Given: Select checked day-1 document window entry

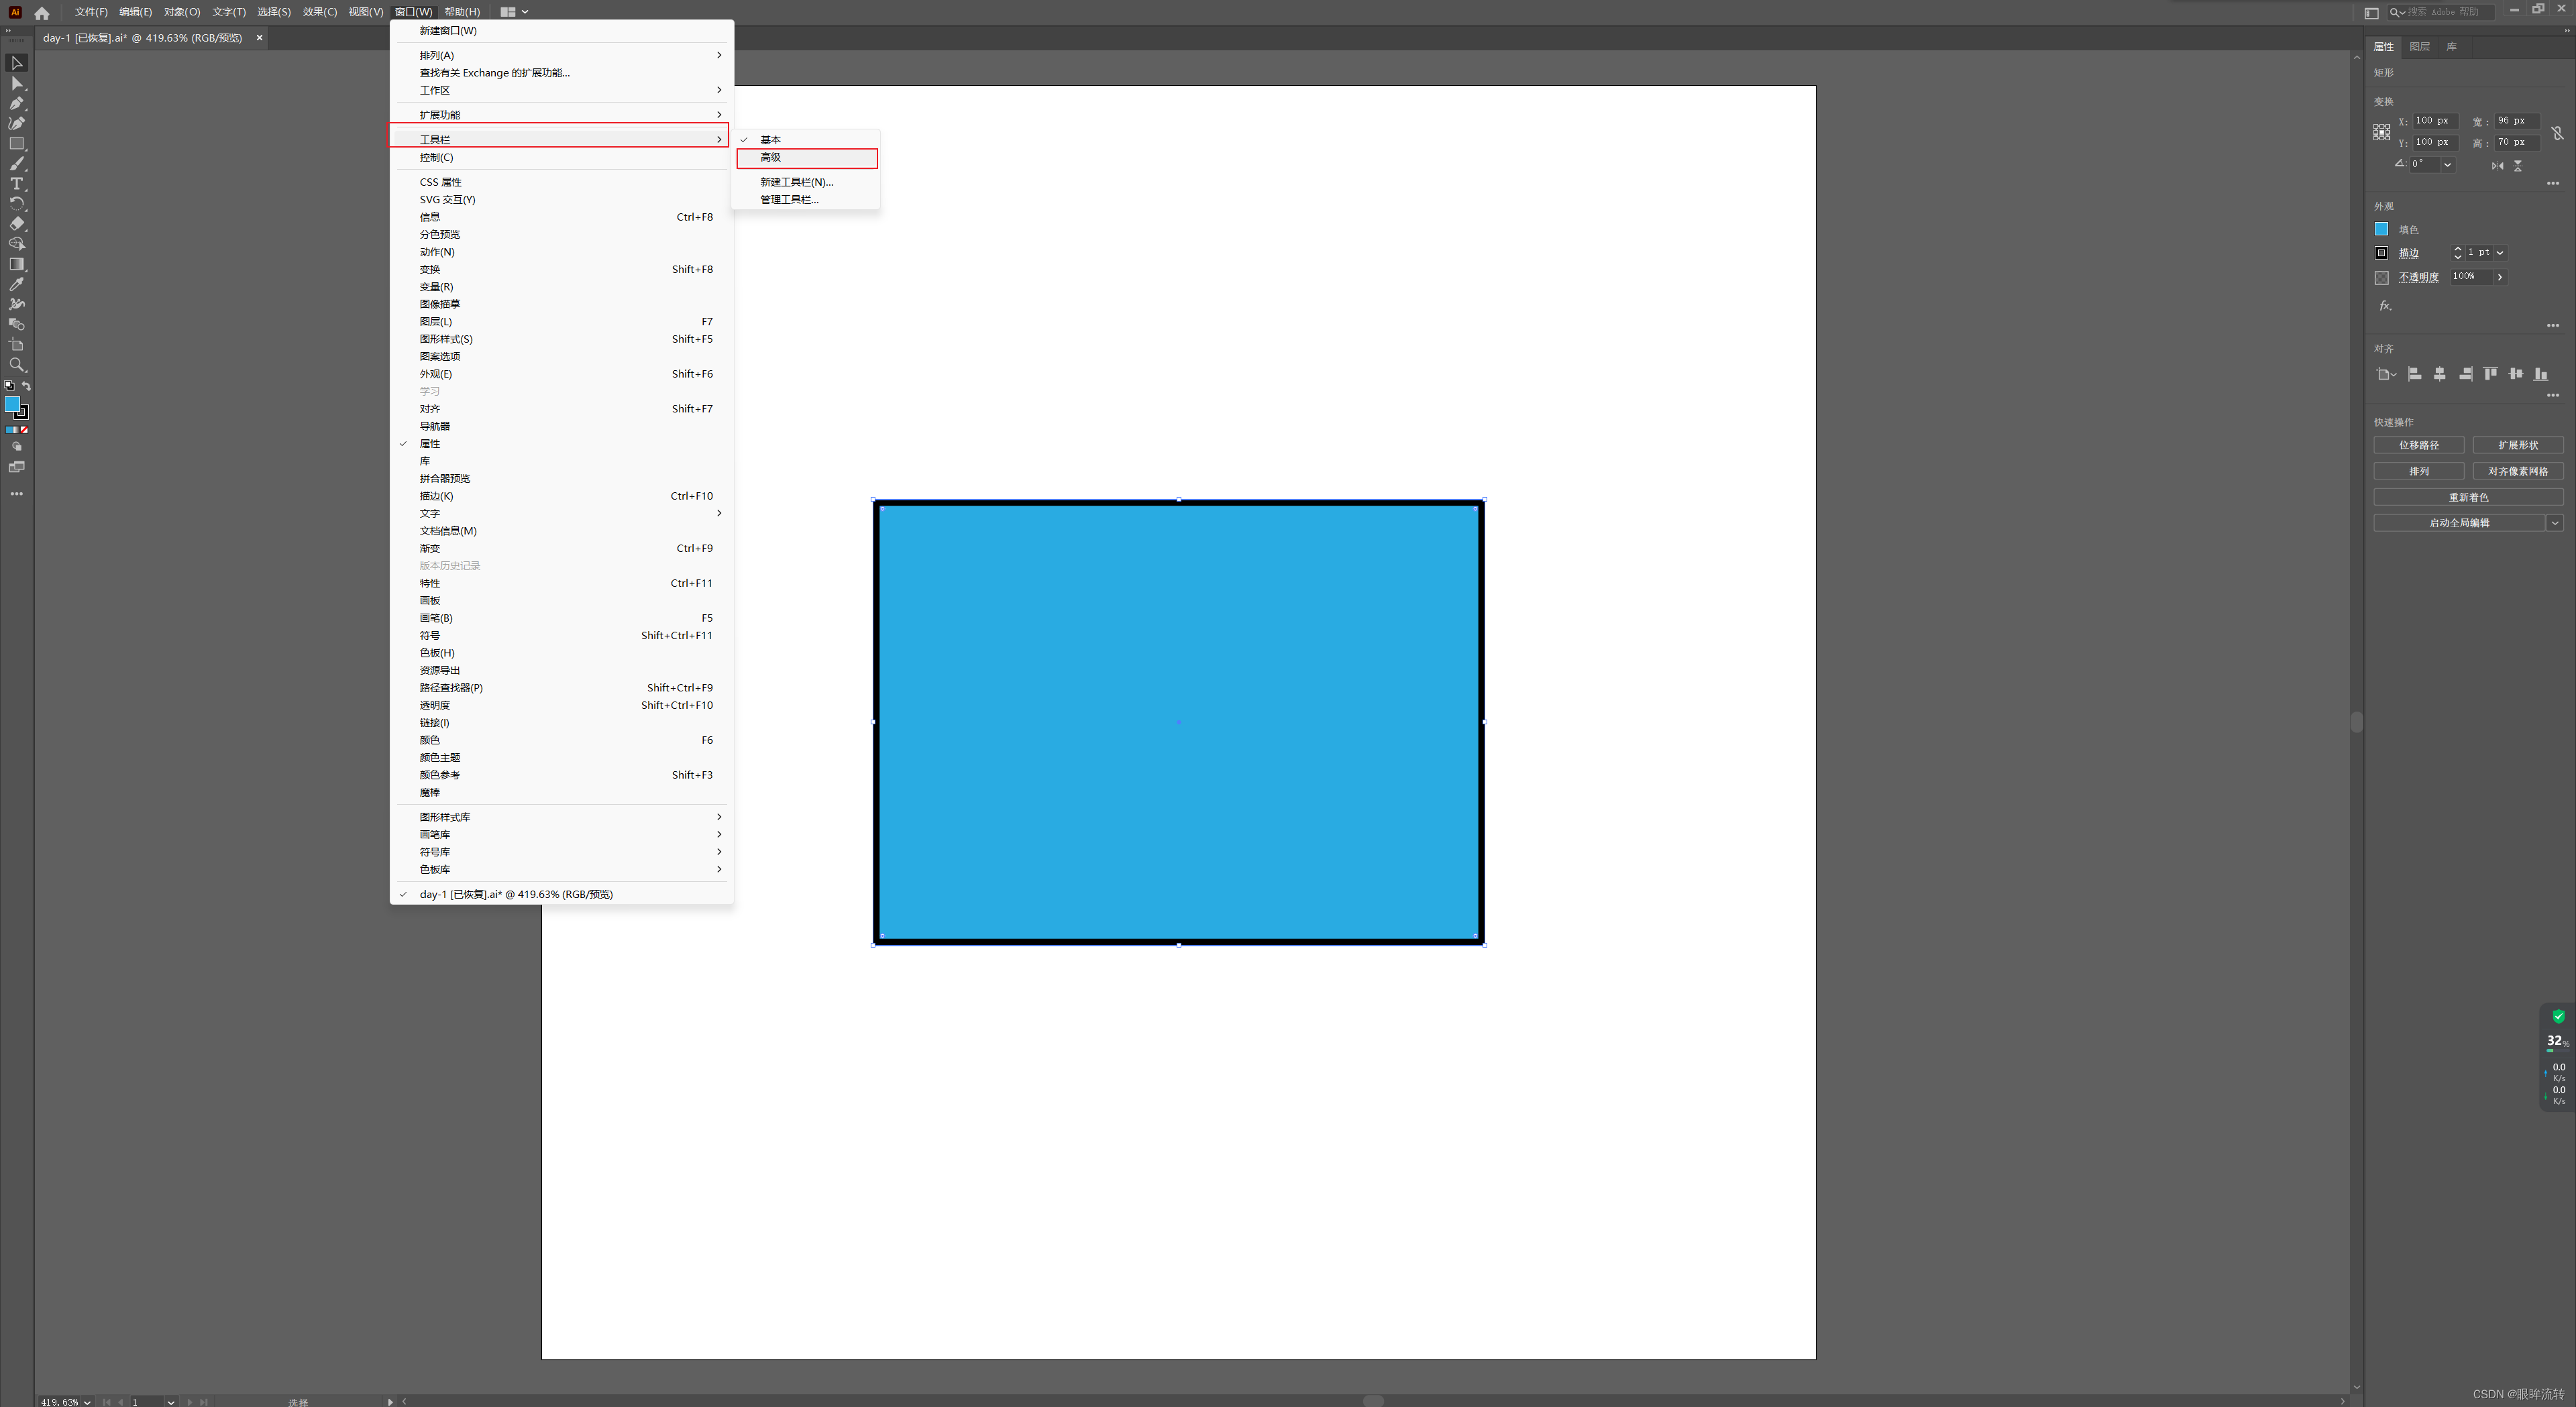Looking at the screenshot, I should click(x=561, y=895).
